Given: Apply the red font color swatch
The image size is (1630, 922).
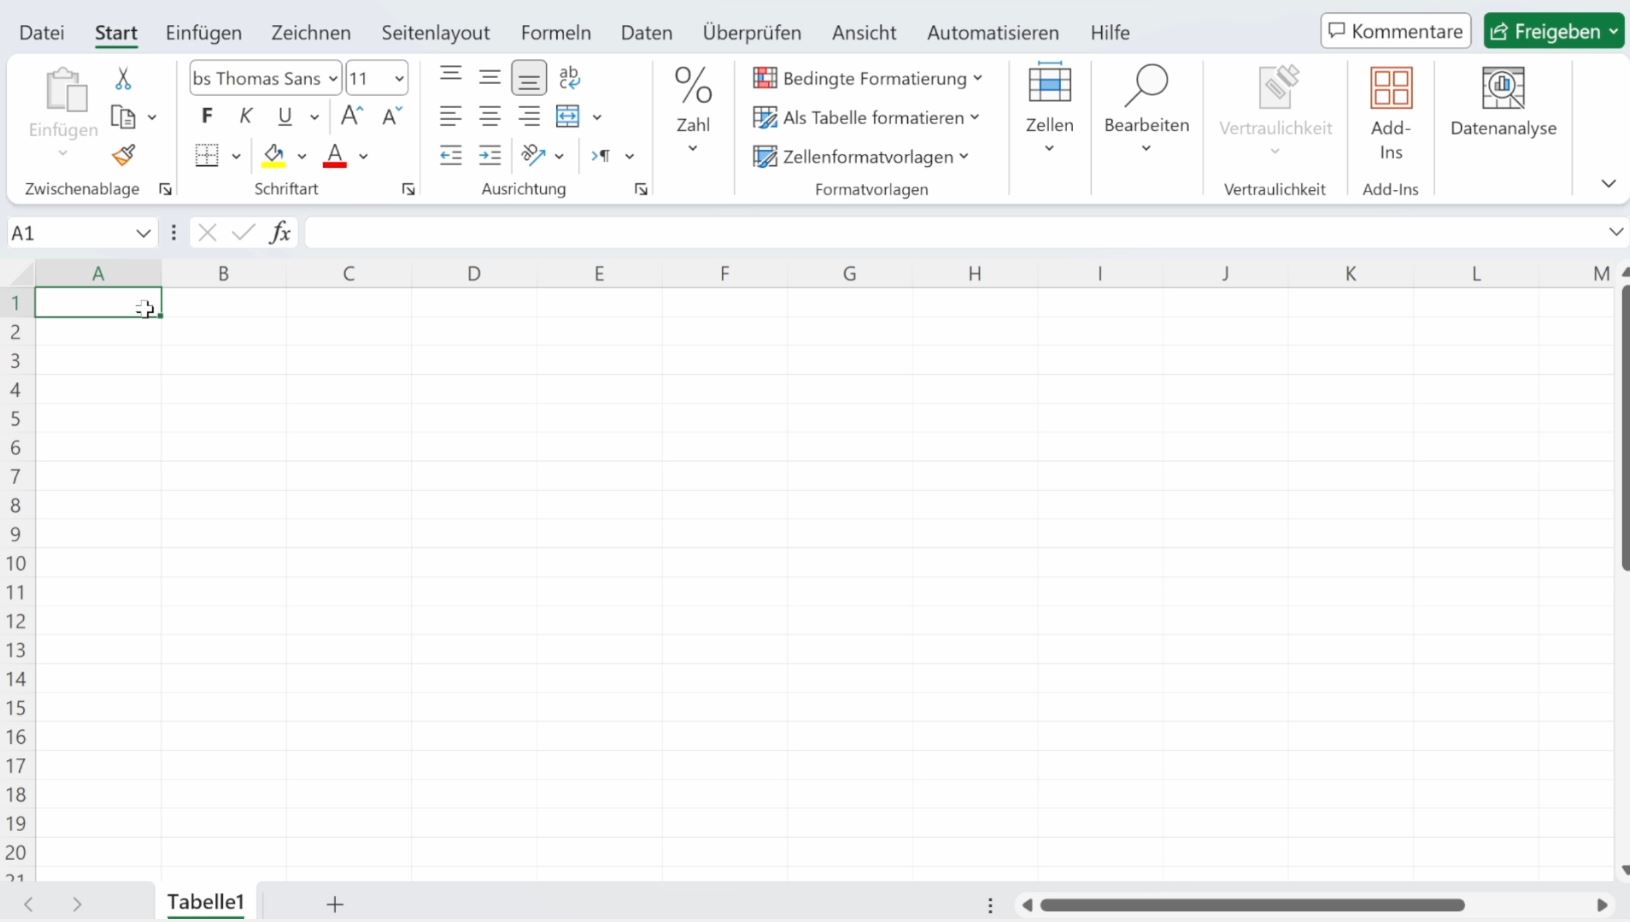Looking at the screenshot, I should [335, 155].
